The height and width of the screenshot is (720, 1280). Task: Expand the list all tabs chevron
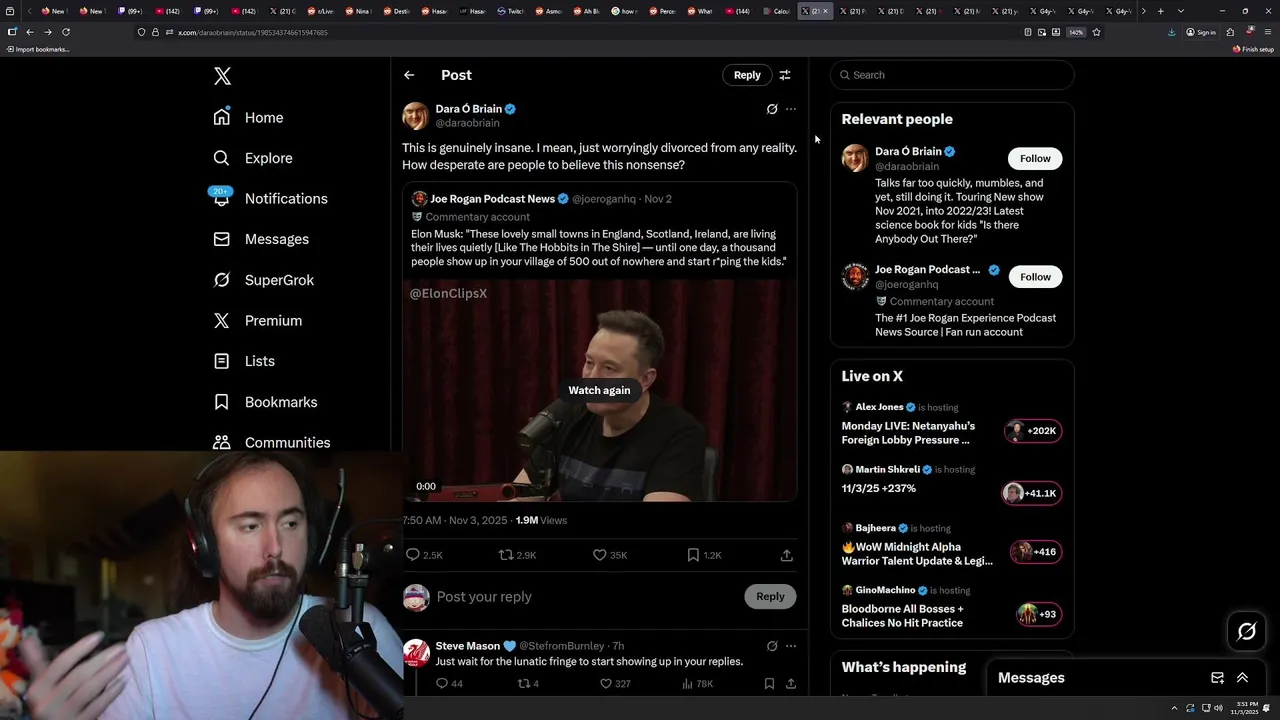1180,11
